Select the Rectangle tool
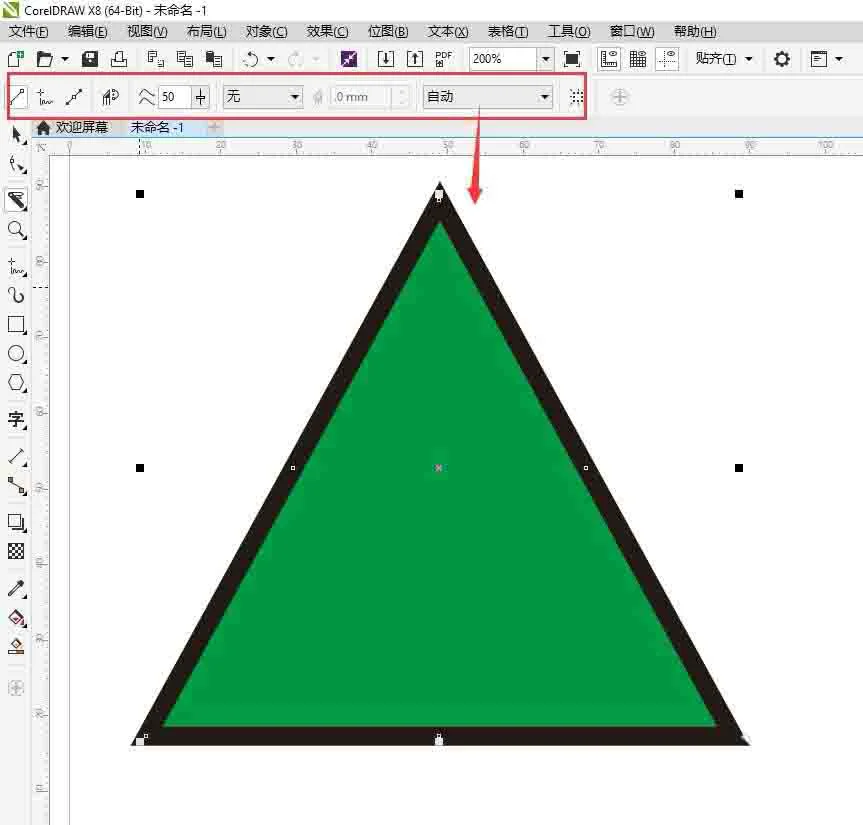 pos(17,325)
